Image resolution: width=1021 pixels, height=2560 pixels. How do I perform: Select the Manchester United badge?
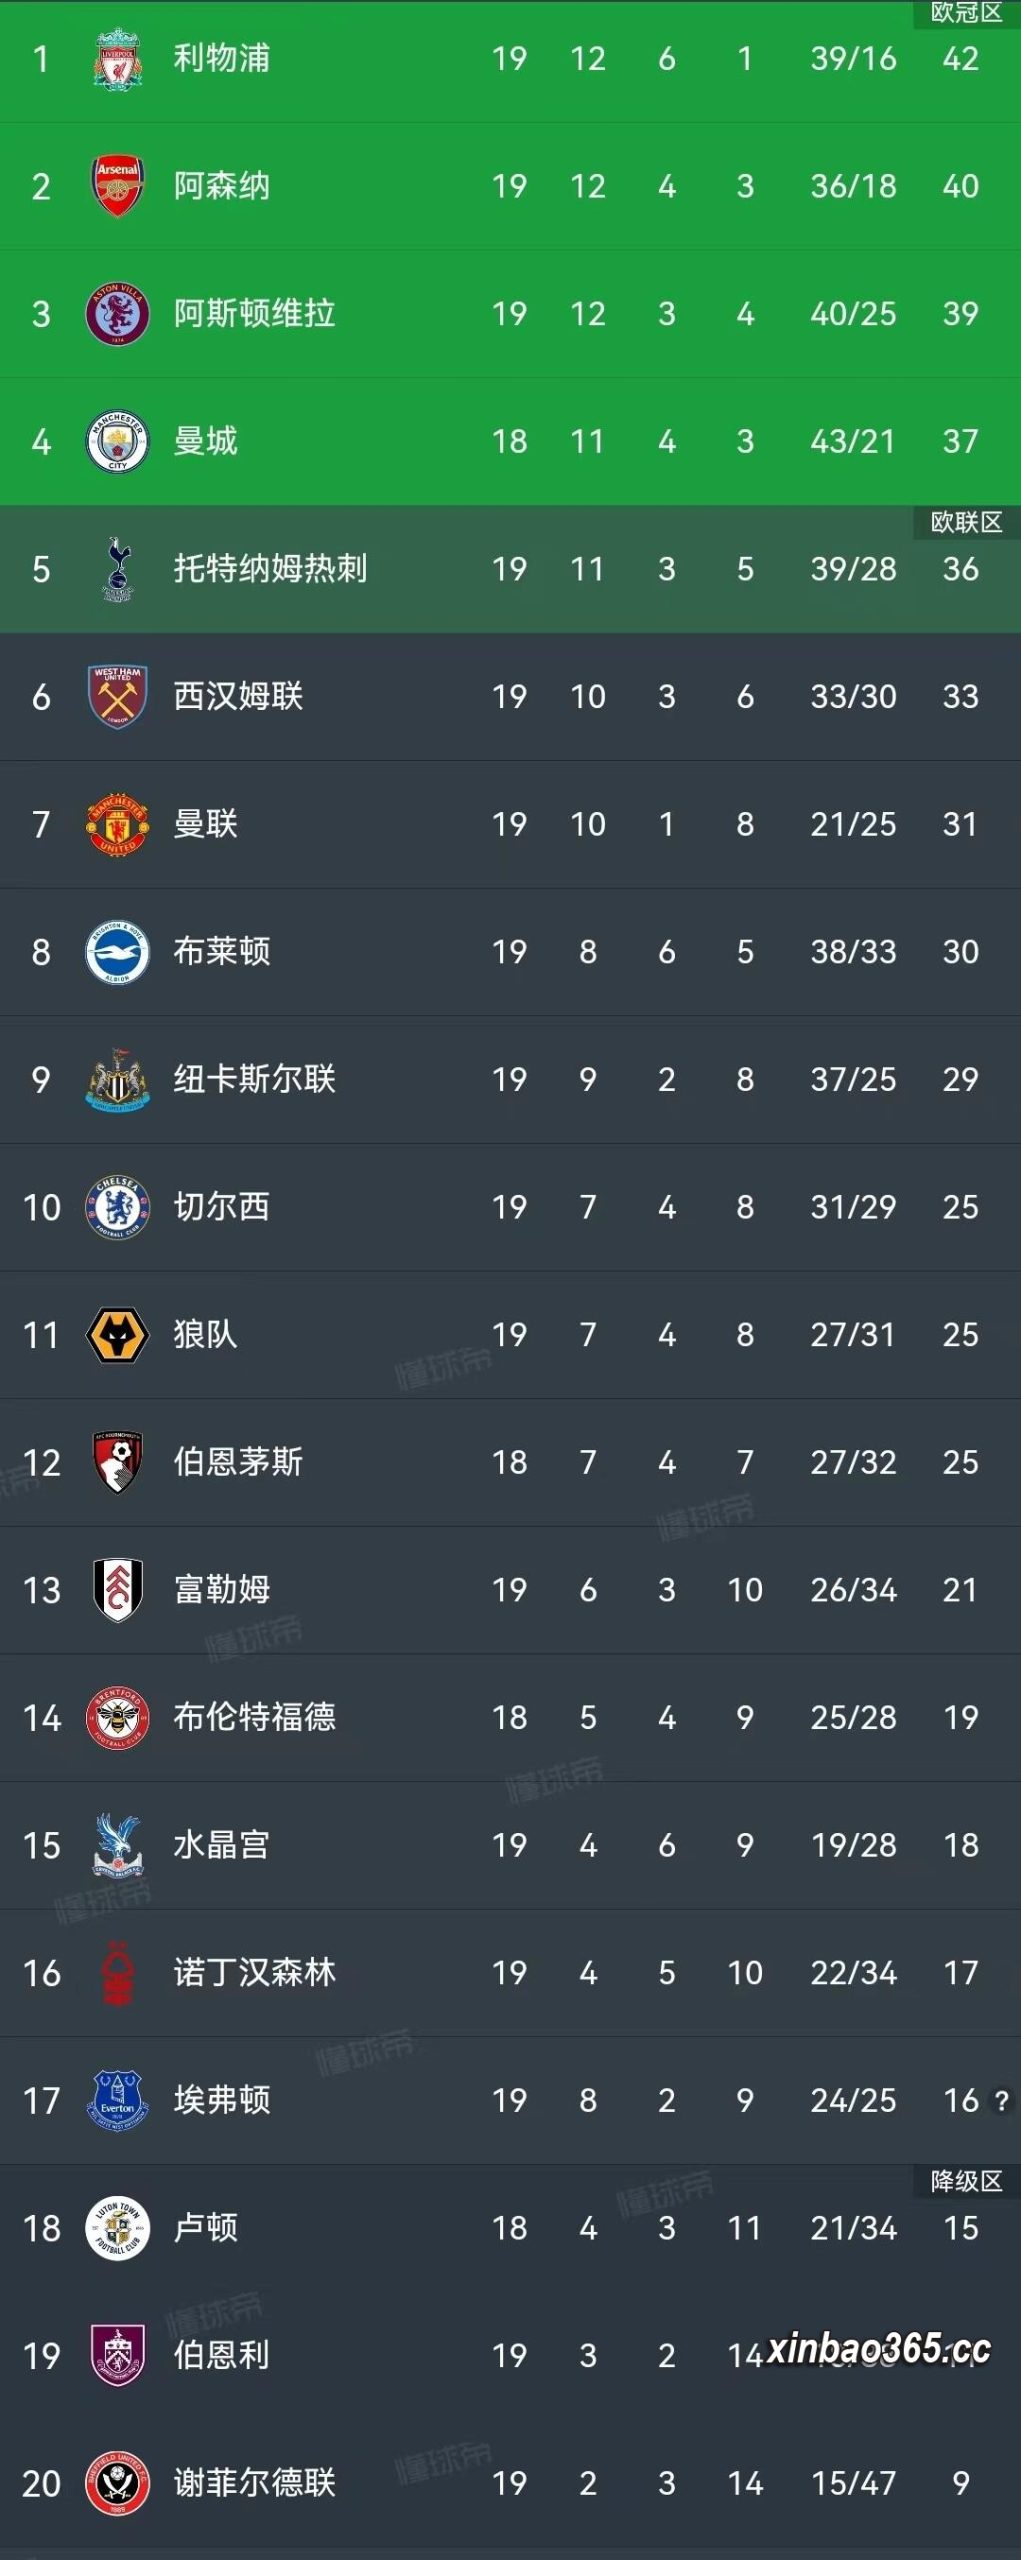tap(118, 824)
